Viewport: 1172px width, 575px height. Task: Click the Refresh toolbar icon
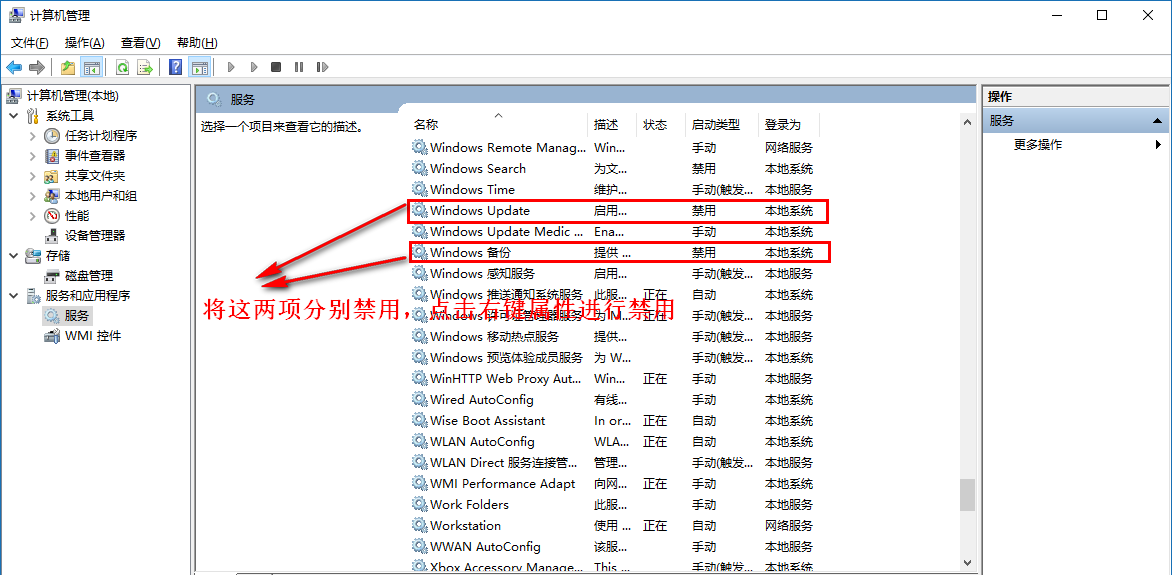123,67
